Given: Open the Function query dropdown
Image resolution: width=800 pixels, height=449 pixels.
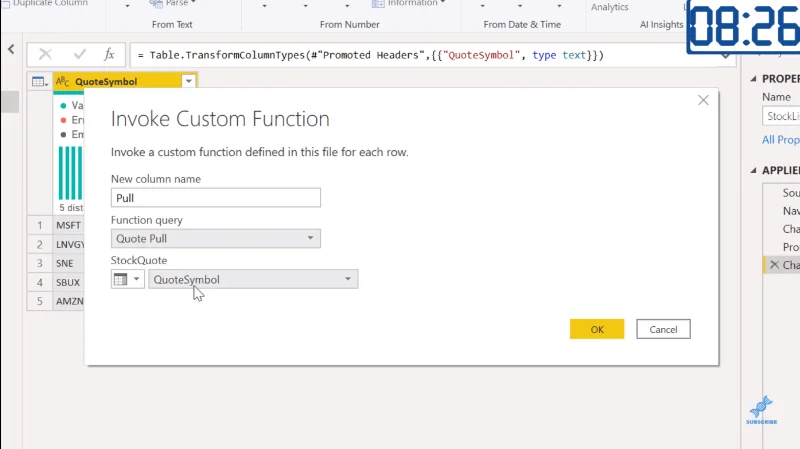Looking at the screenshot, I should (215, 238).
